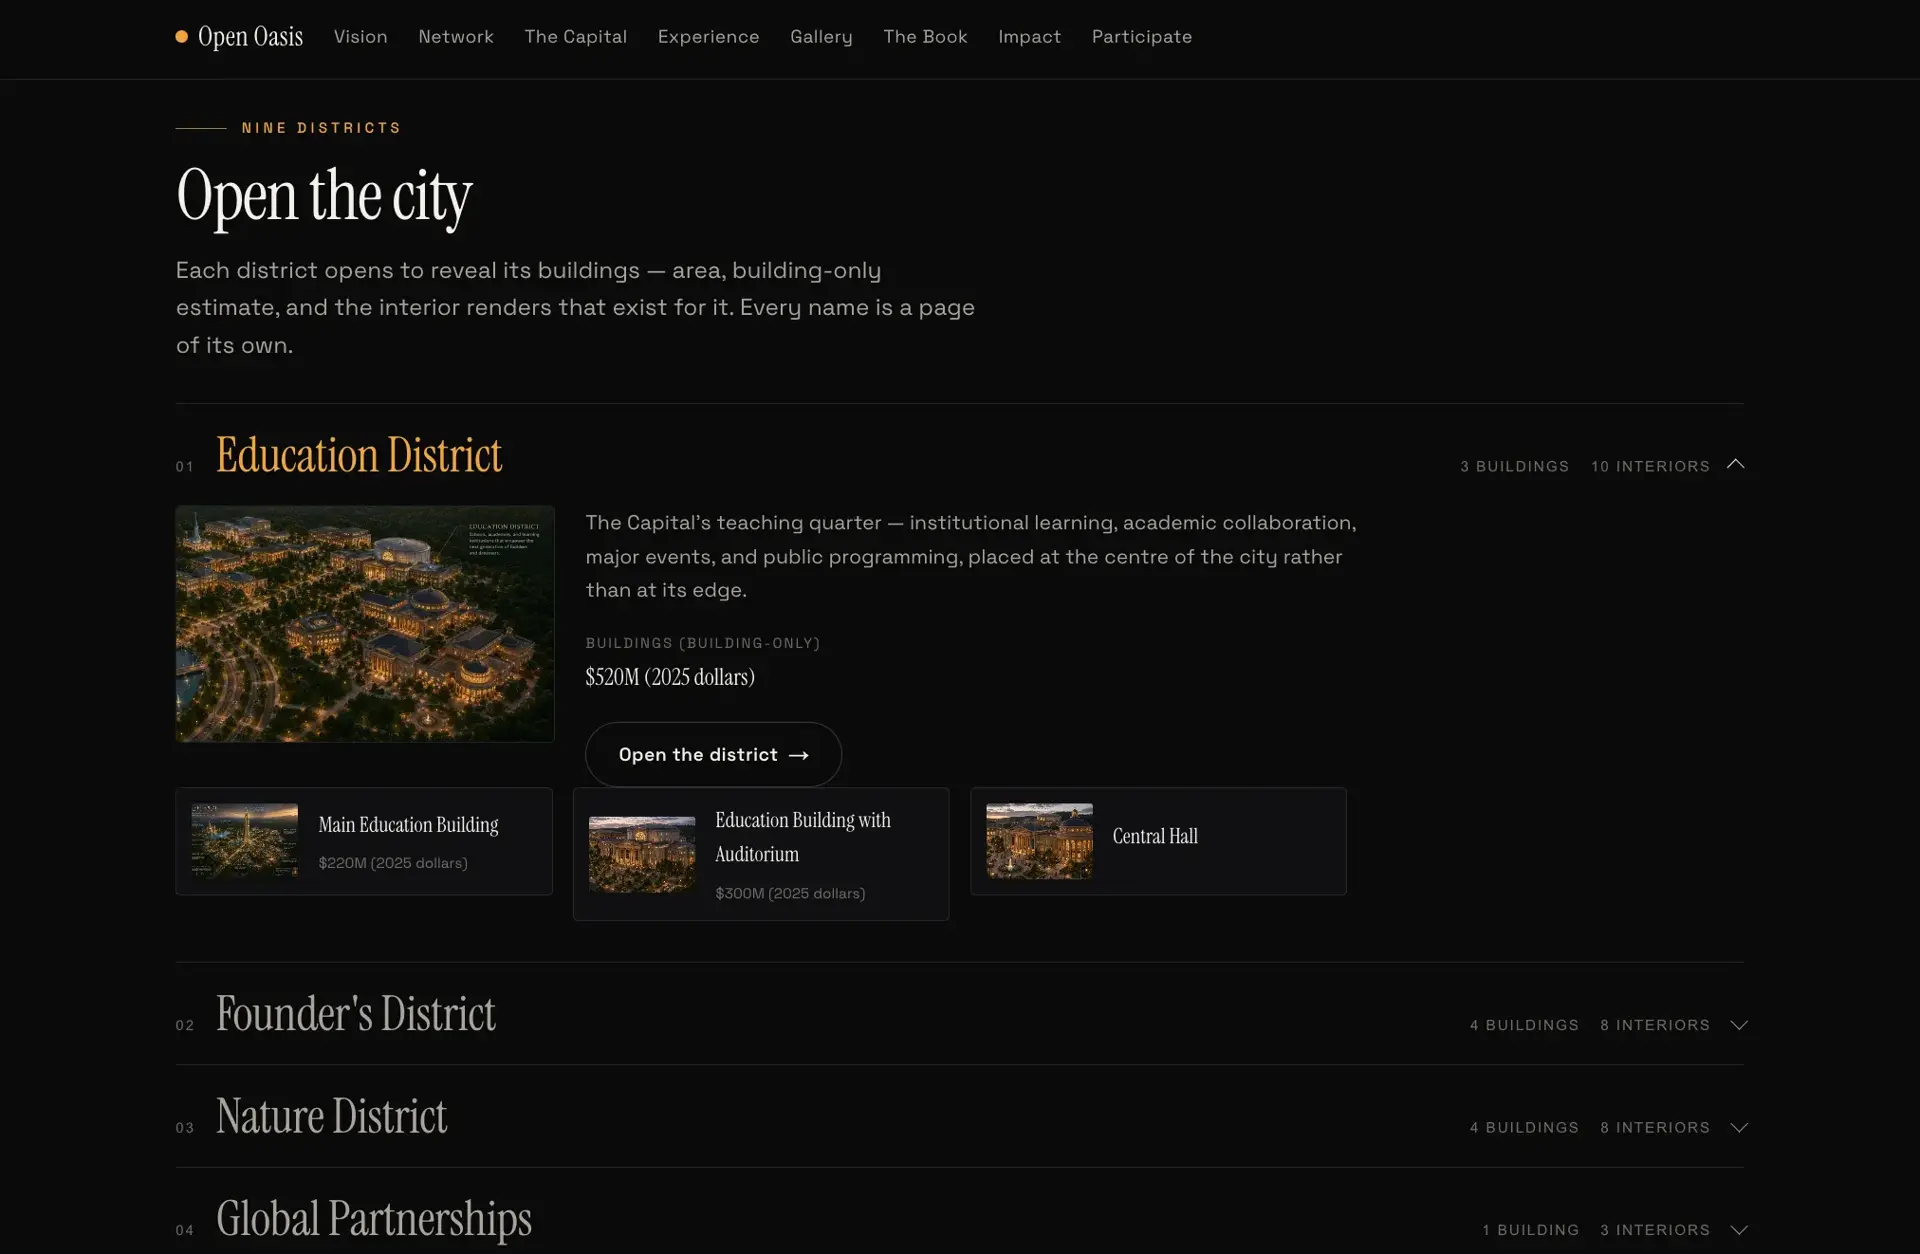
Task: Click "BUILDINGS (BUILDING-ONLY)" label
Action: [x=702, y=643]
